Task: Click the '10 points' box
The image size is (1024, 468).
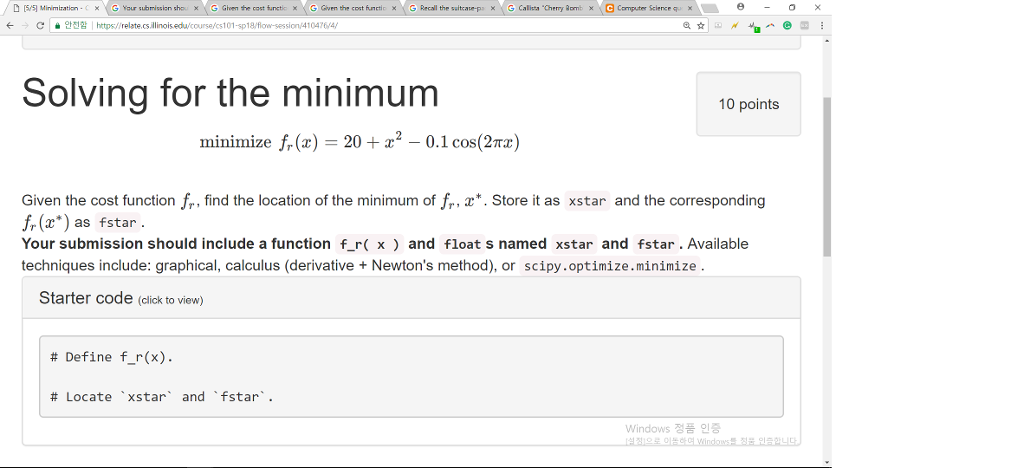Action: click(748, 104)
